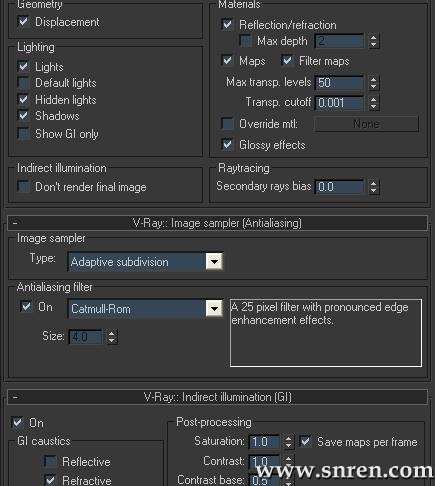Click the Override mtl None button
The image size is (435, 486).
pyautogui.click(x=366, y=124)
